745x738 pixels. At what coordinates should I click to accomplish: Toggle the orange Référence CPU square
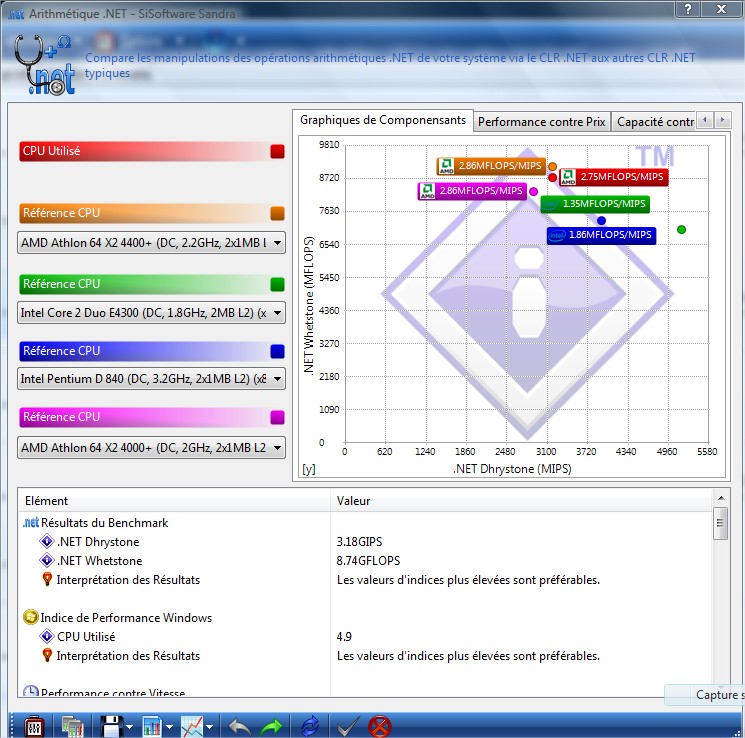click(277, 213)
